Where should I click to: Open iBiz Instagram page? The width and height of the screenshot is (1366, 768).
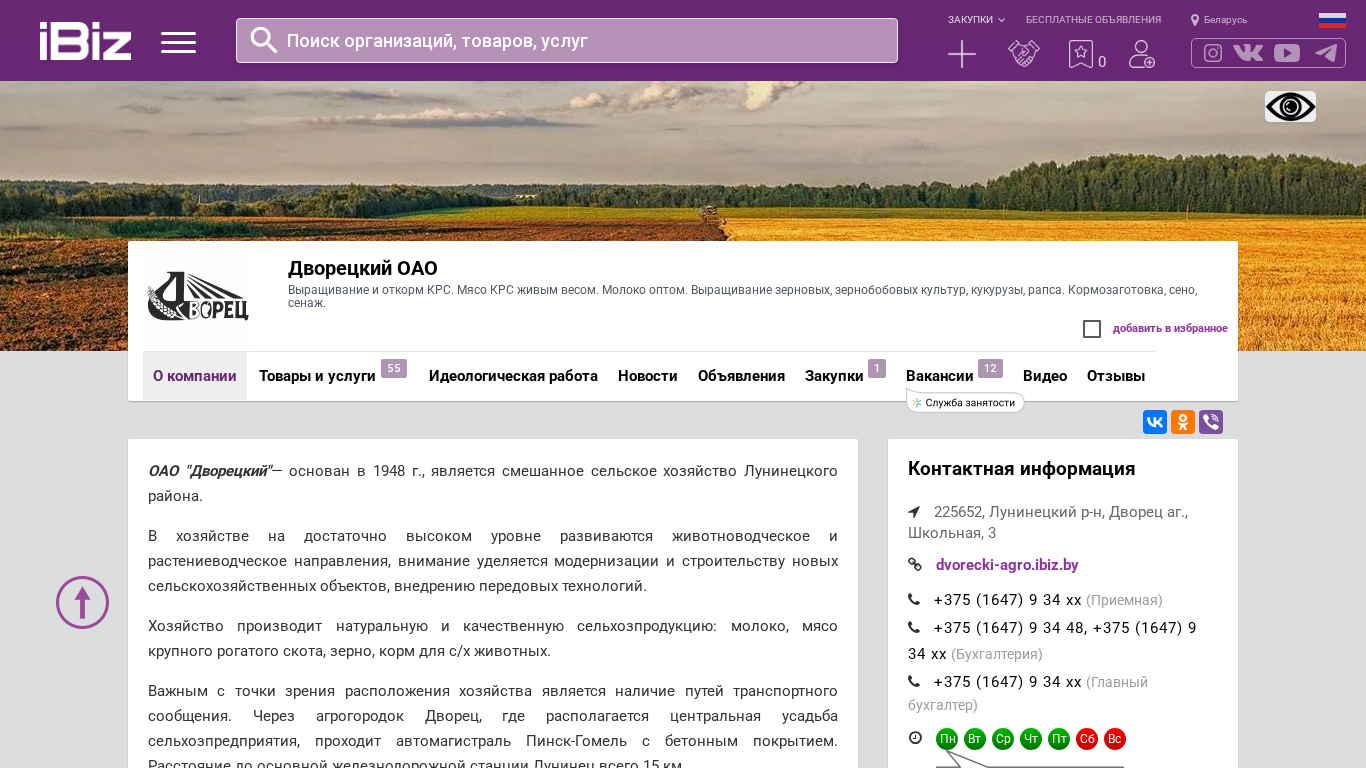pyautogui.click(x=1212, y=53)
